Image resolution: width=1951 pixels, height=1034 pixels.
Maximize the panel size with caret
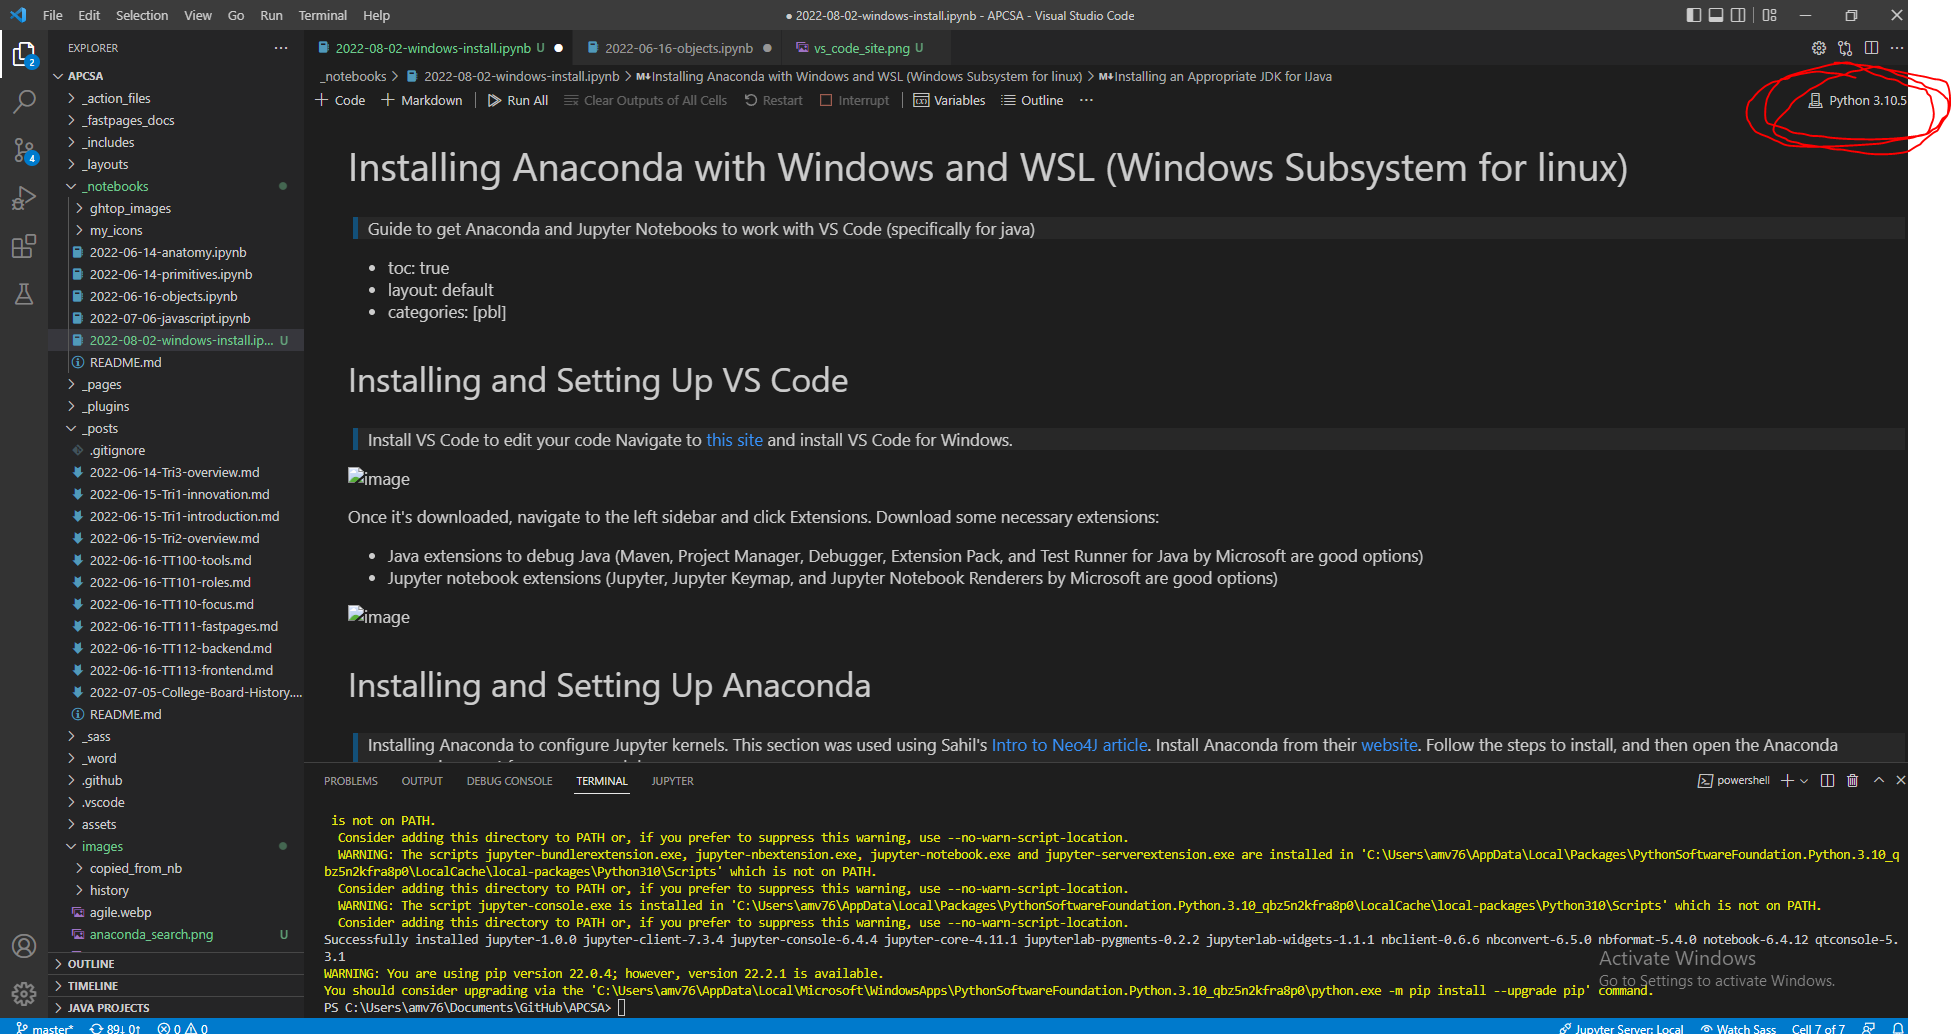click(x=1878, y=781)
